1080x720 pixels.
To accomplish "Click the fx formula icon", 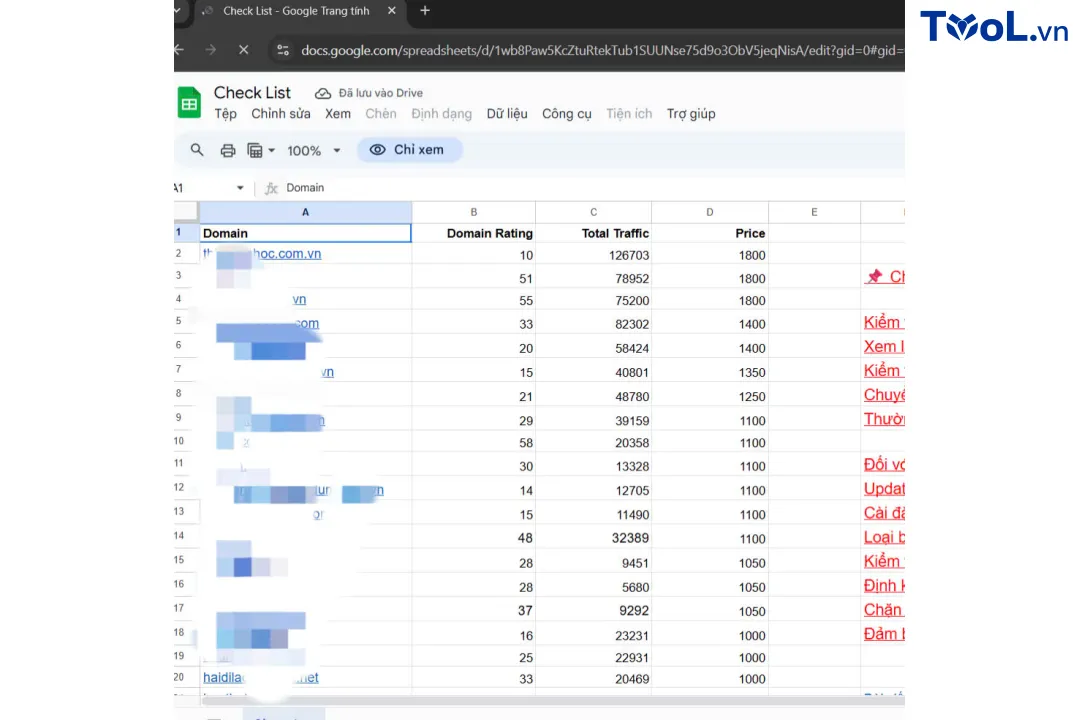I will tap(271, 188).
